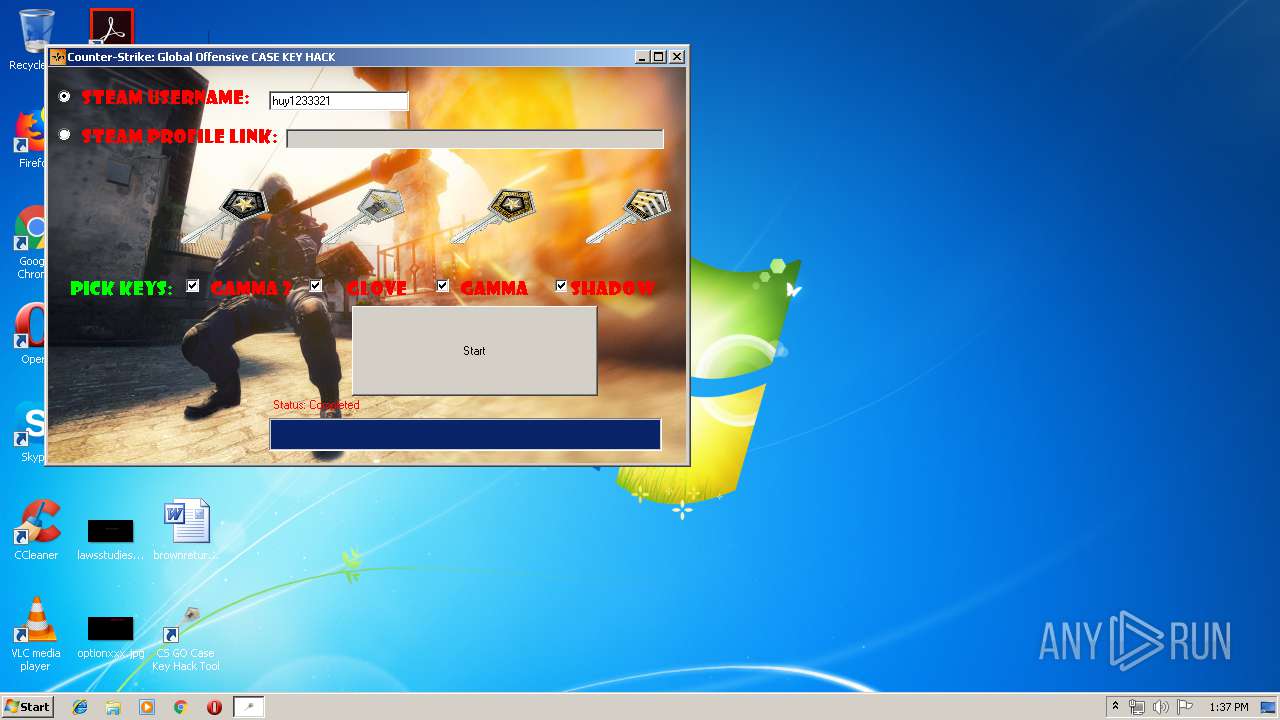The width and height of the screenshot is (1280, 720).
Task: Open the volume tray icon
Action: (x=1160, y=707)
